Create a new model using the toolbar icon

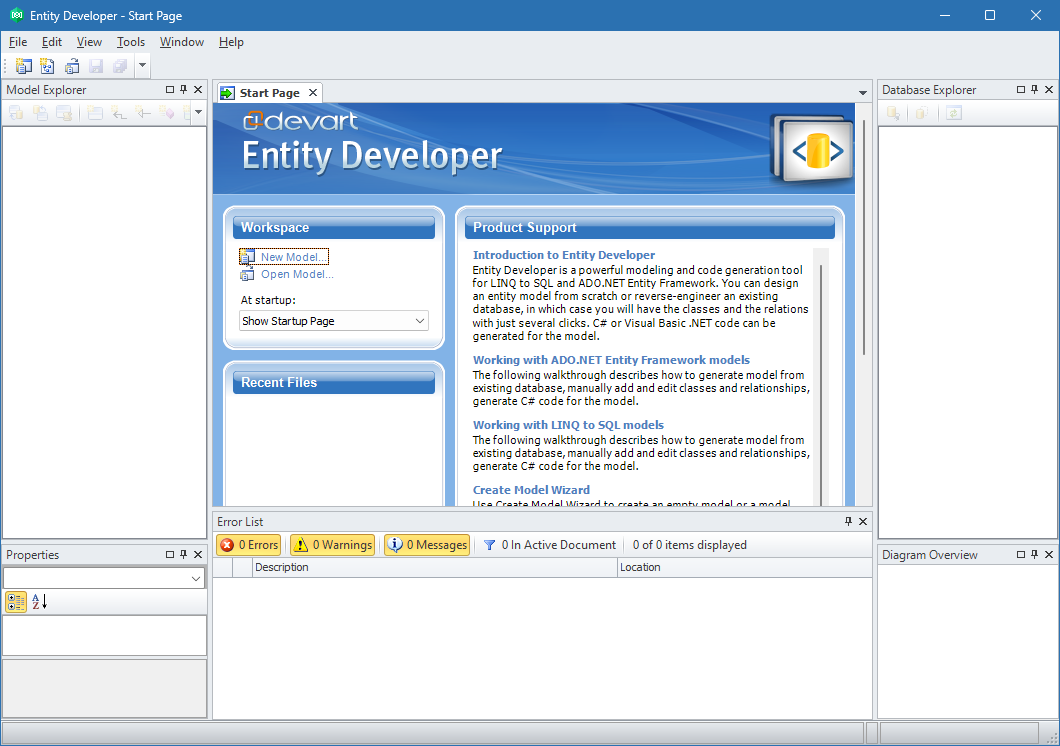[23, 65]
